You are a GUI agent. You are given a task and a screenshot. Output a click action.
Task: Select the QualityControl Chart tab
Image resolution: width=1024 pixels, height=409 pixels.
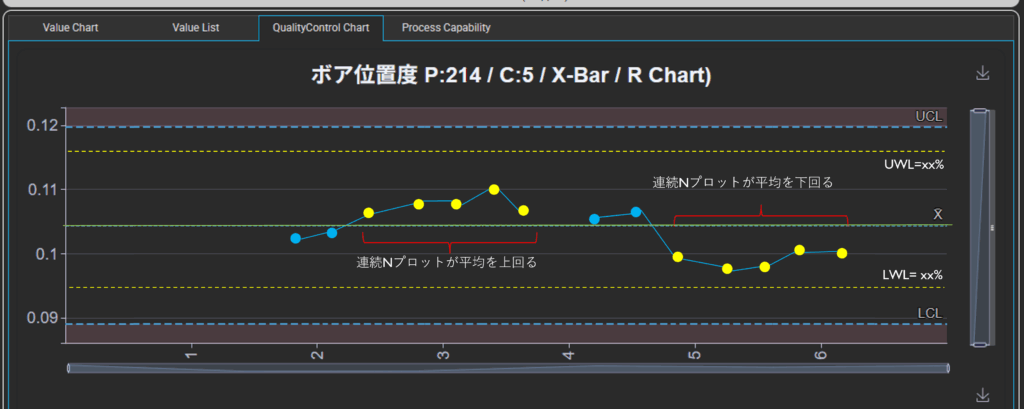pyautogui.click(x=320, y=28)
